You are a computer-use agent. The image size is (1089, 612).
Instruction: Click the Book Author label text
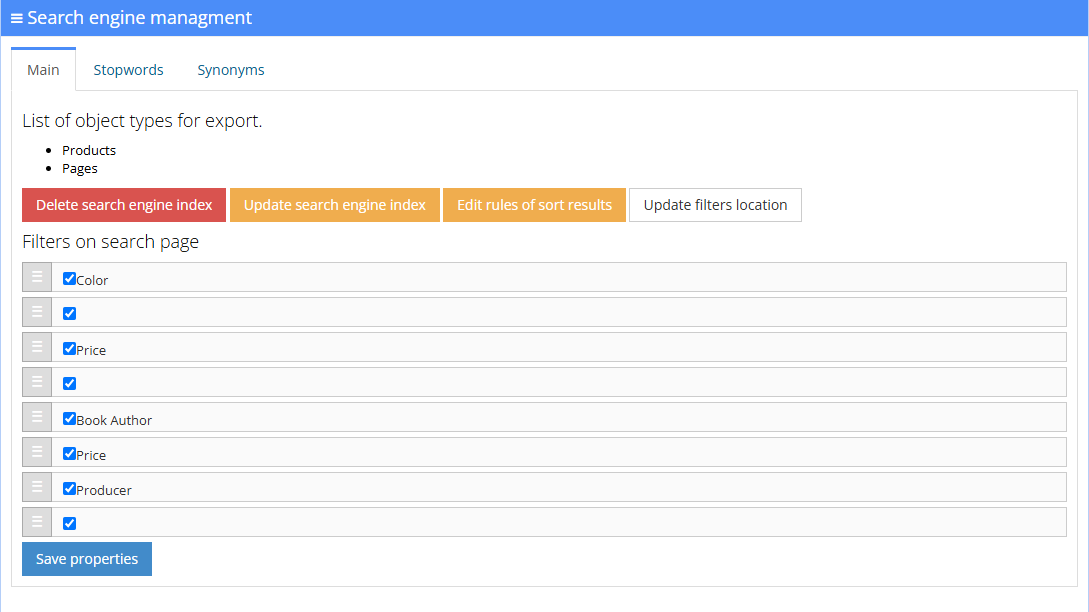[x=114, y=420]
